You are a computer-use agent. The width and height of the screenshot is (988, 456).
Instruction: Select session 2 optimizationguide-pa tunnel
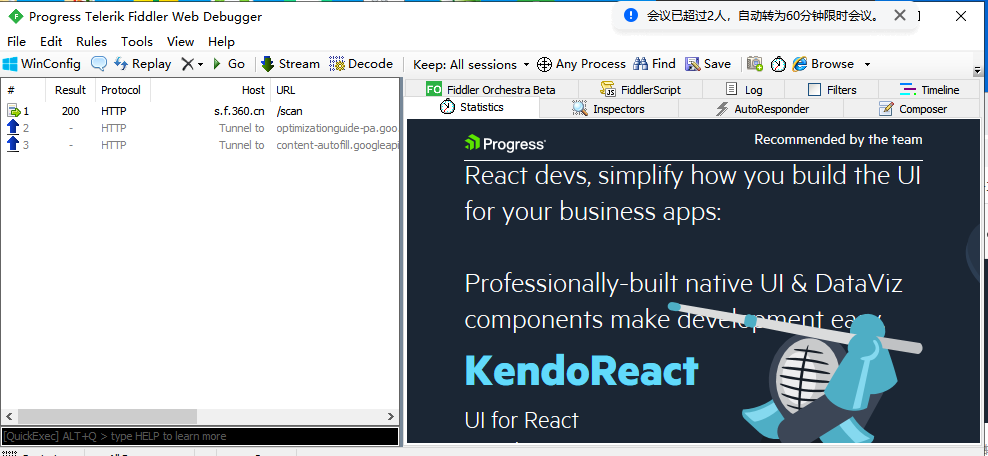(200, 128)
